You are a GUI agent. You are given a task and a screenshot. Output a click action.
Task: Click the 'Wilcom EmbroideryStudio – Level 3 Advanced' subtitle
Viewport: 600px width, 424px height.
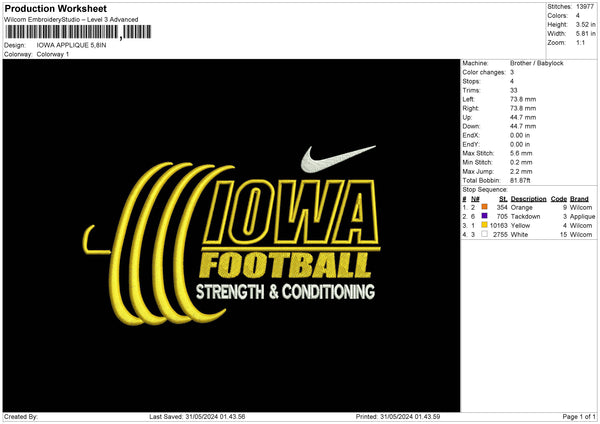pos(71,20)
